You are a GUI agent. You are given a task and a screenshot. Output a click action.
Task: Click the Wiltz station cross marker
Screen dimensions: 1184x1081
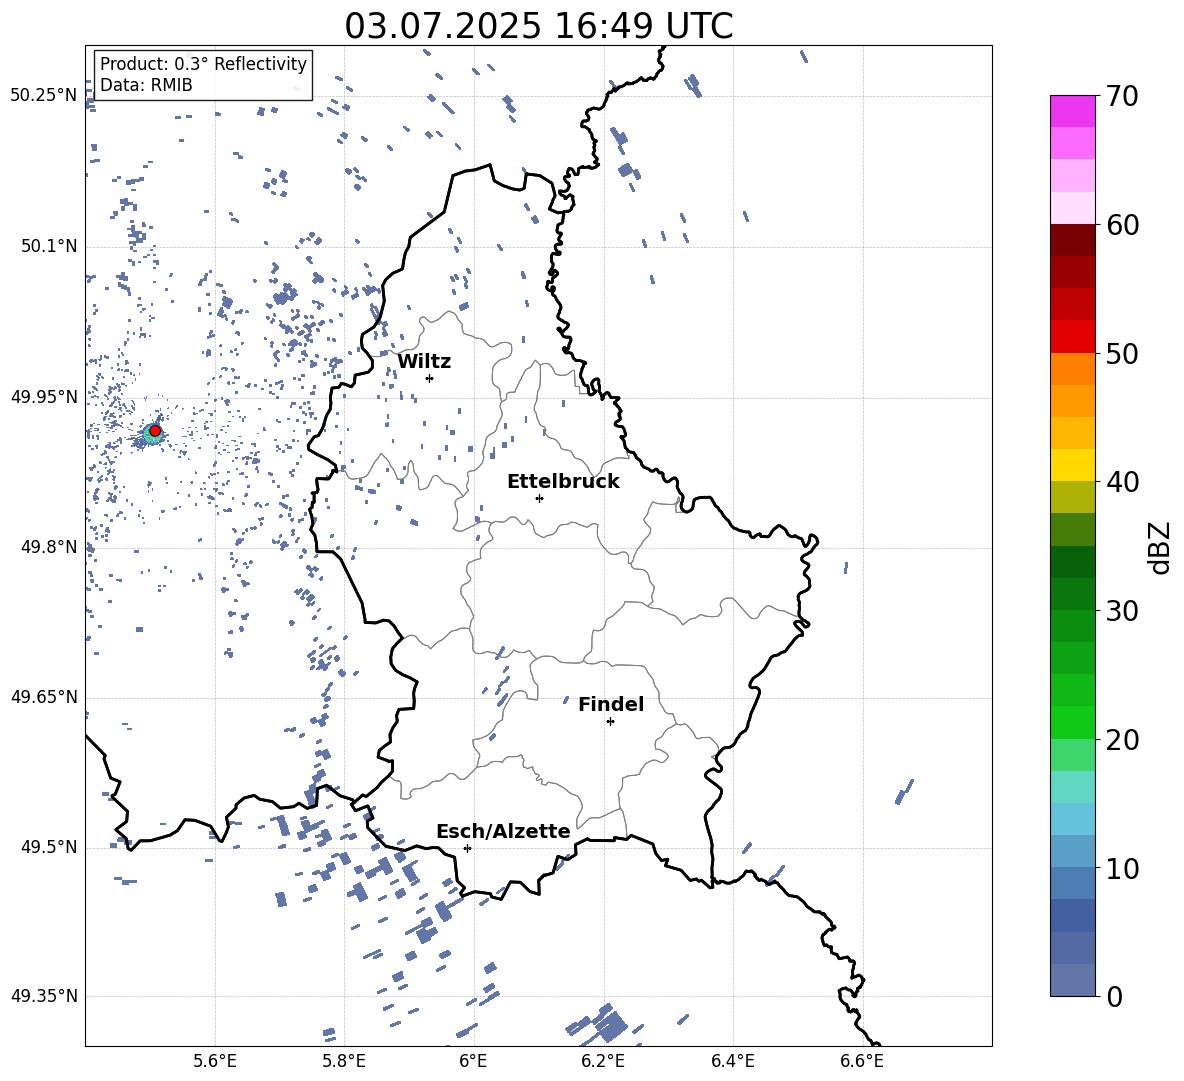(430, 378)
